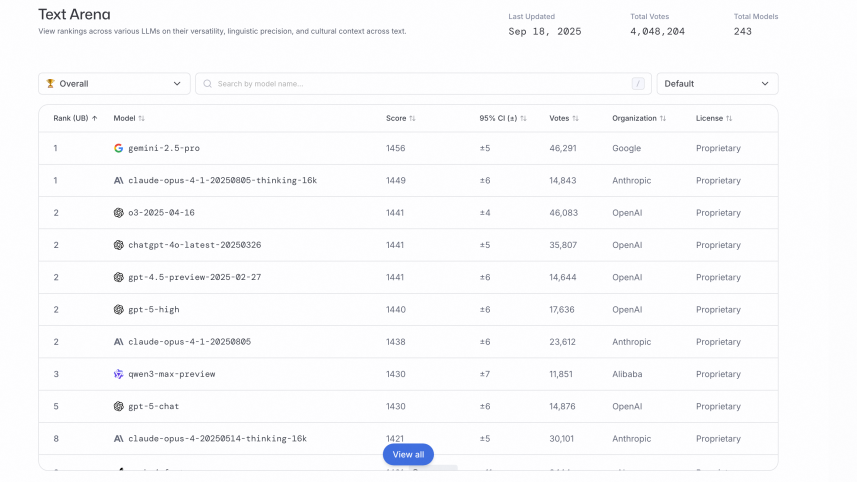Click the trophy icon in Overall selector
This screenshot has width=857, height=482.
pyautogui.click(x=50, y=84)
